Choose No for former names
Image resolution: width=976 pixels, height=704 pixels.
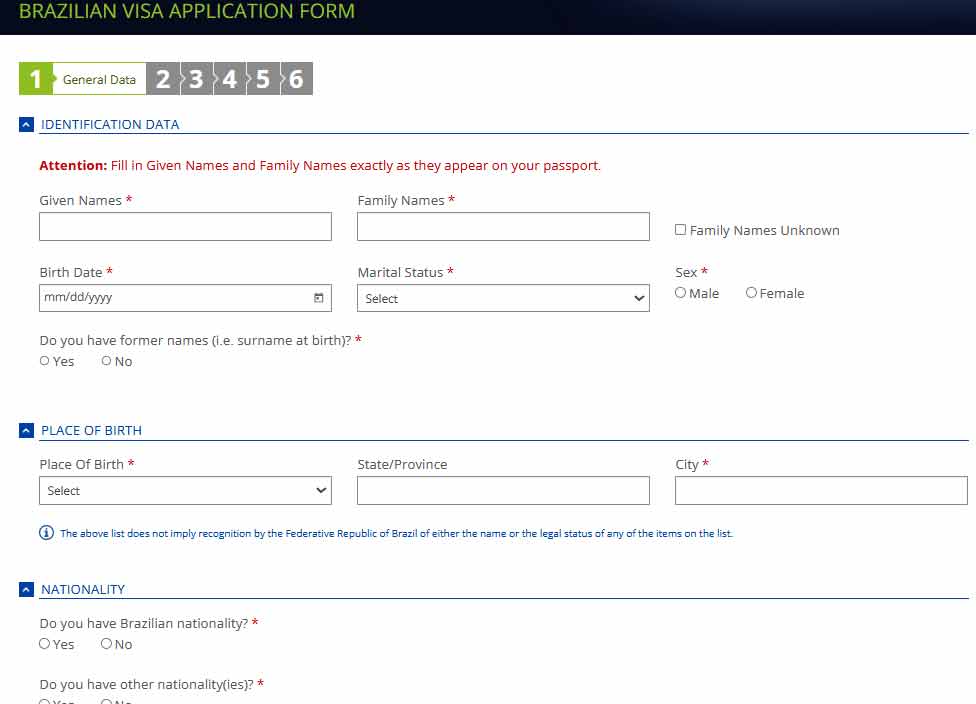tap(107, 361)
